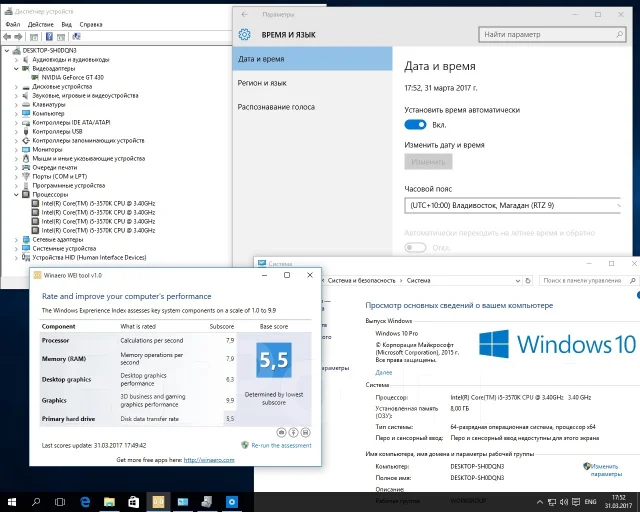
Task: Open the Action Center notification icon
Action: coord(576,502)
